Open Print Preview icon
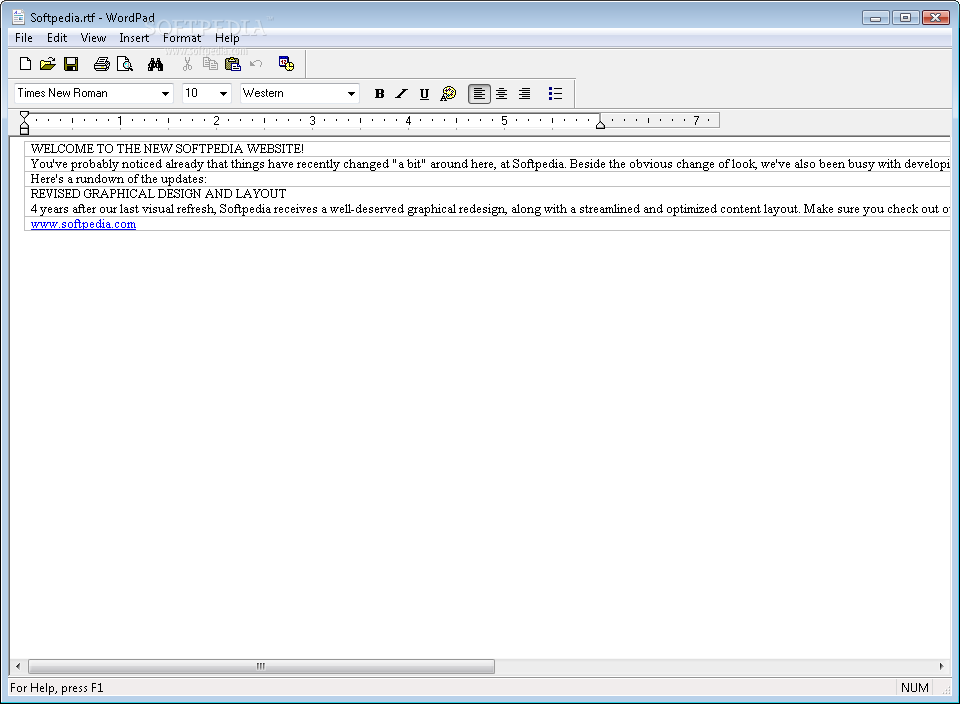Image resolution: width=960 pixels, height=704 pixels. pyautogui.click(x=125, y=64)
